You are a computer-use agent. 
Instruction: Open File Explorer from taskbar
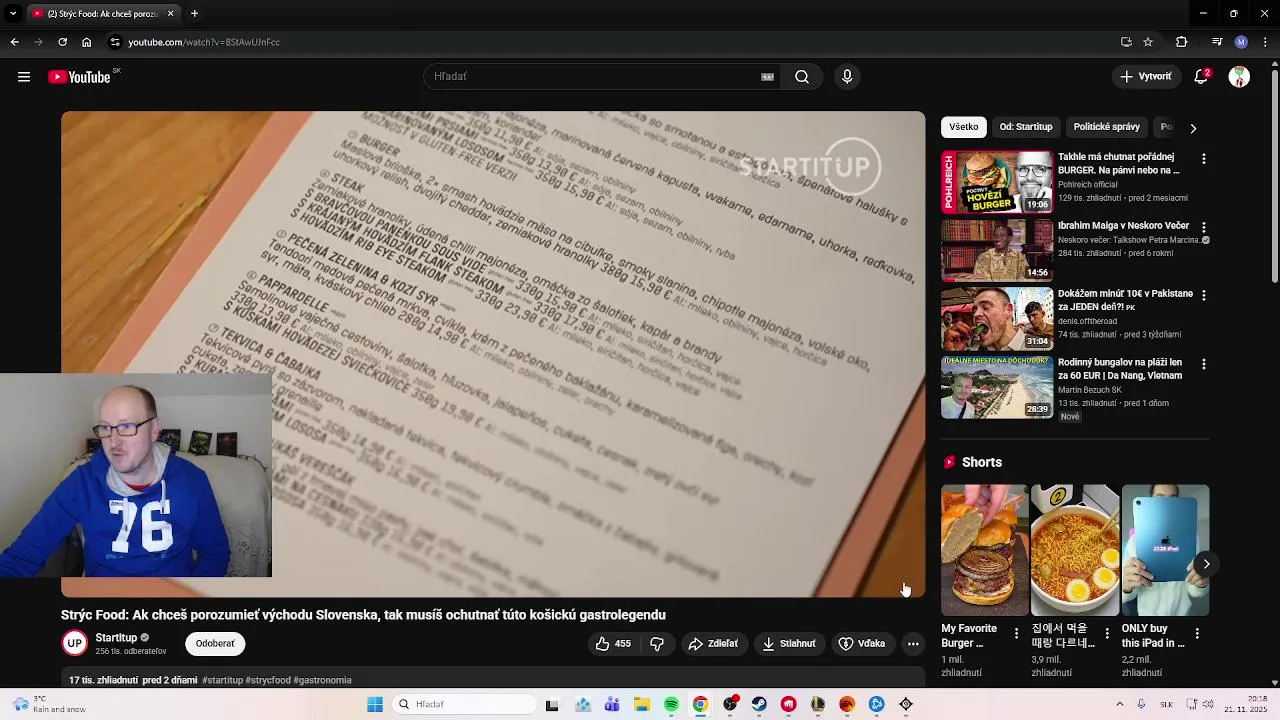click(x=641, y=705)
